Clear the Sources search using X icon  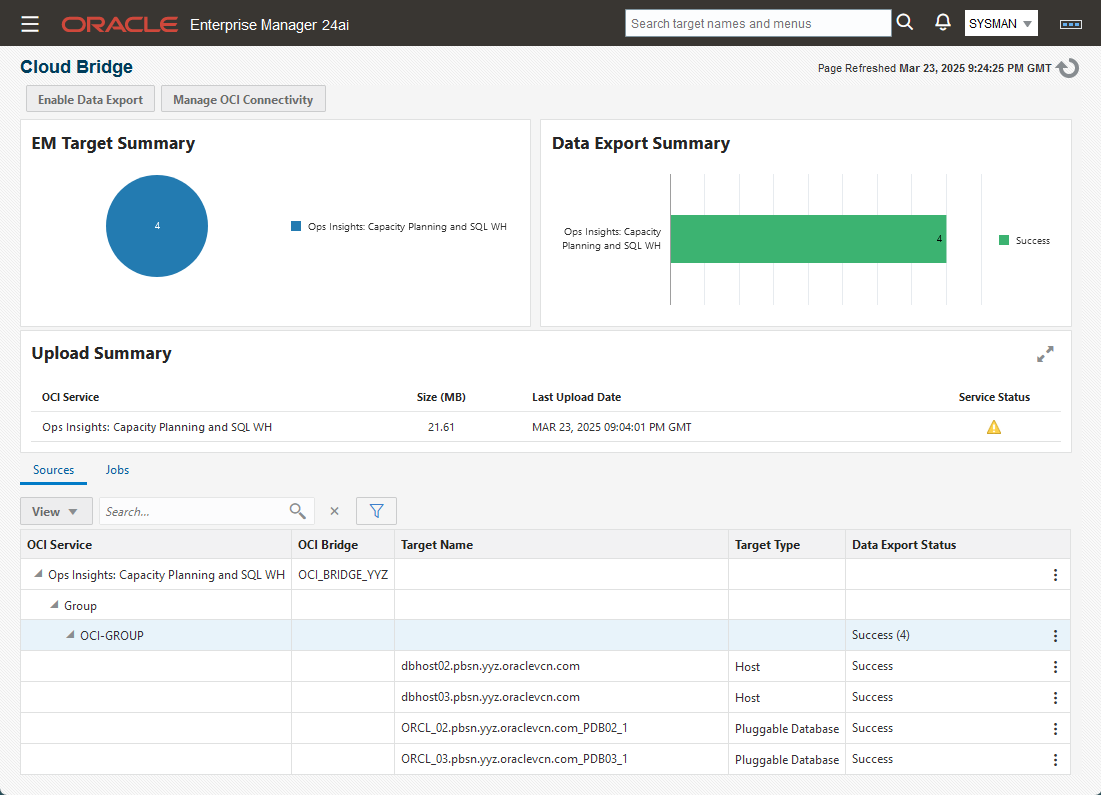335,511
